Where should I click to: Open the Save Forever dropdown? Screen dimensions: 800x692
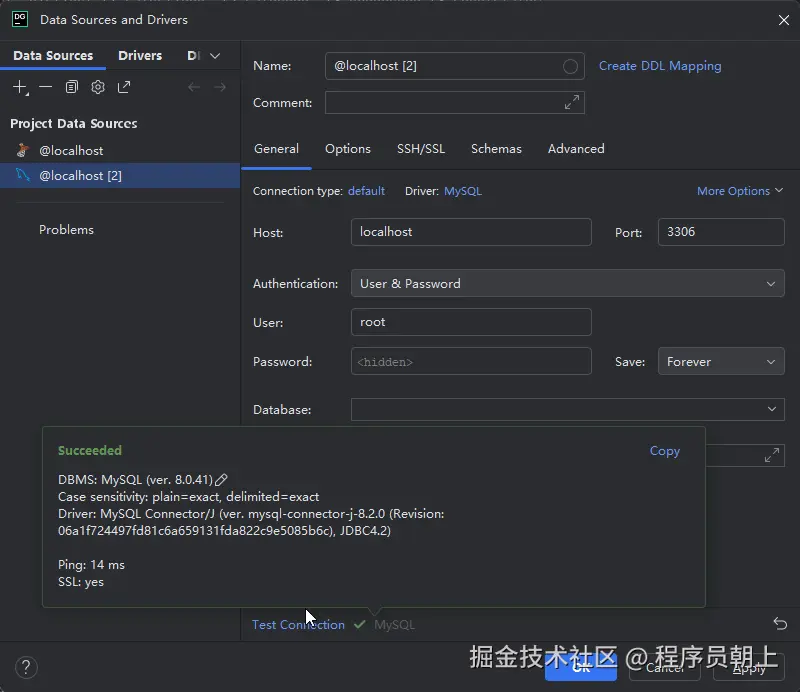pyautogui.click(x=721, y=361)
